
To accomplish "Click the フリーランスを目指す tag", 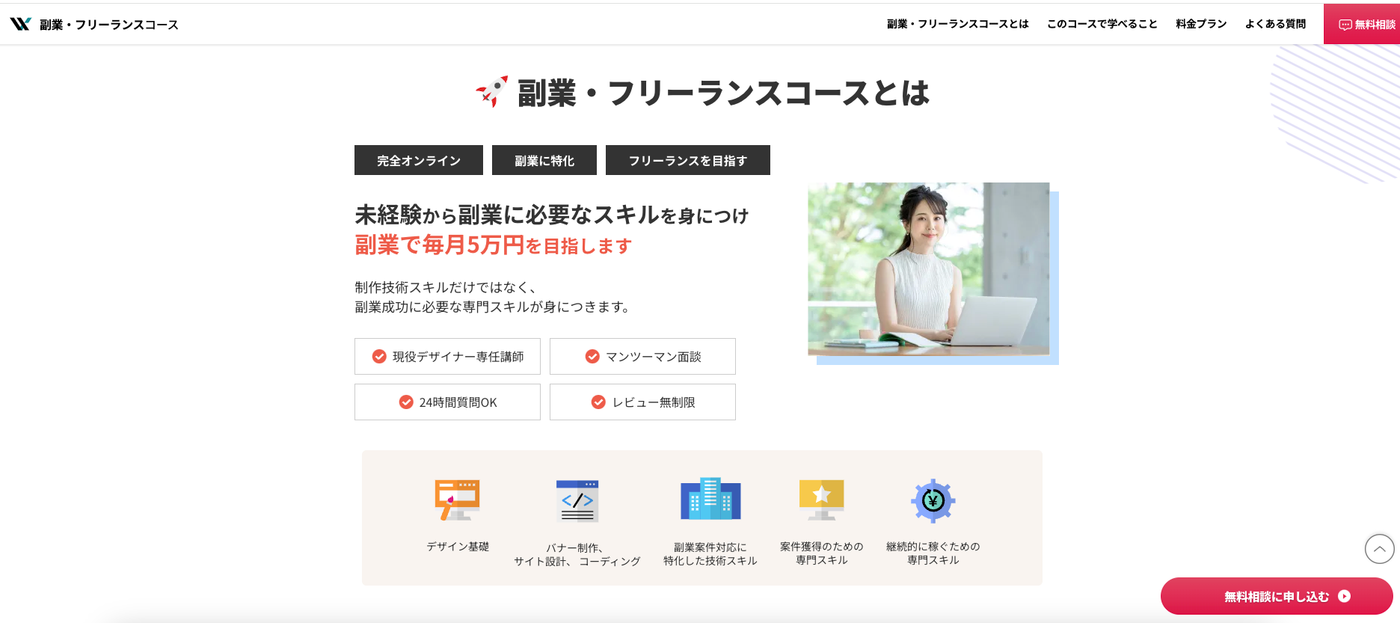I will point(688,160).
